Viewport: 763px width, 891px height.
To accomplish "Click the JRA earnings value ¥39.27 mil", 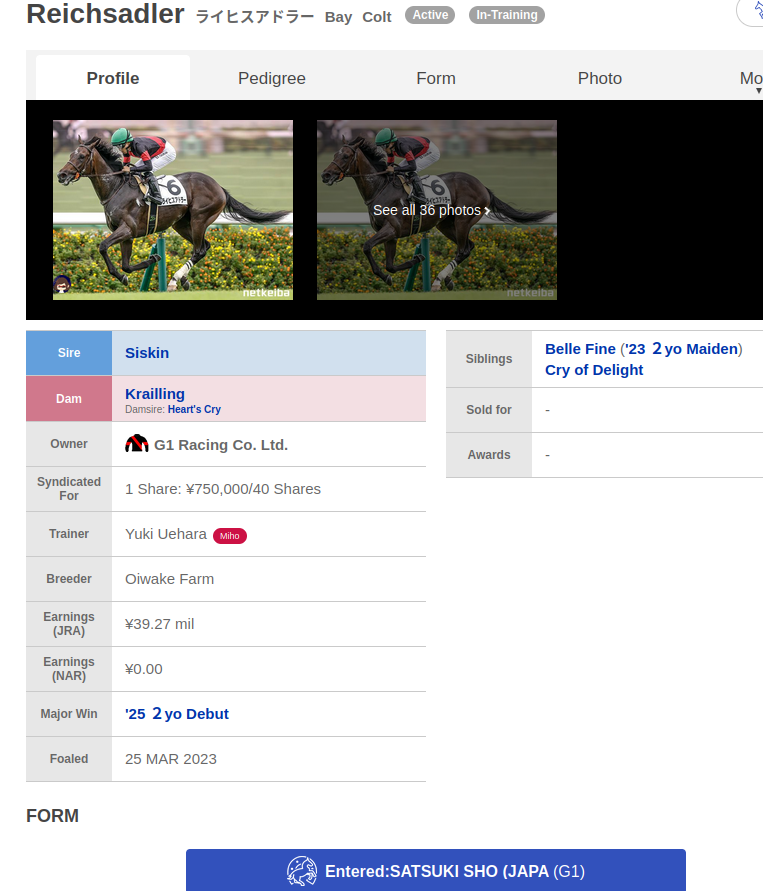I will point(160,624).
